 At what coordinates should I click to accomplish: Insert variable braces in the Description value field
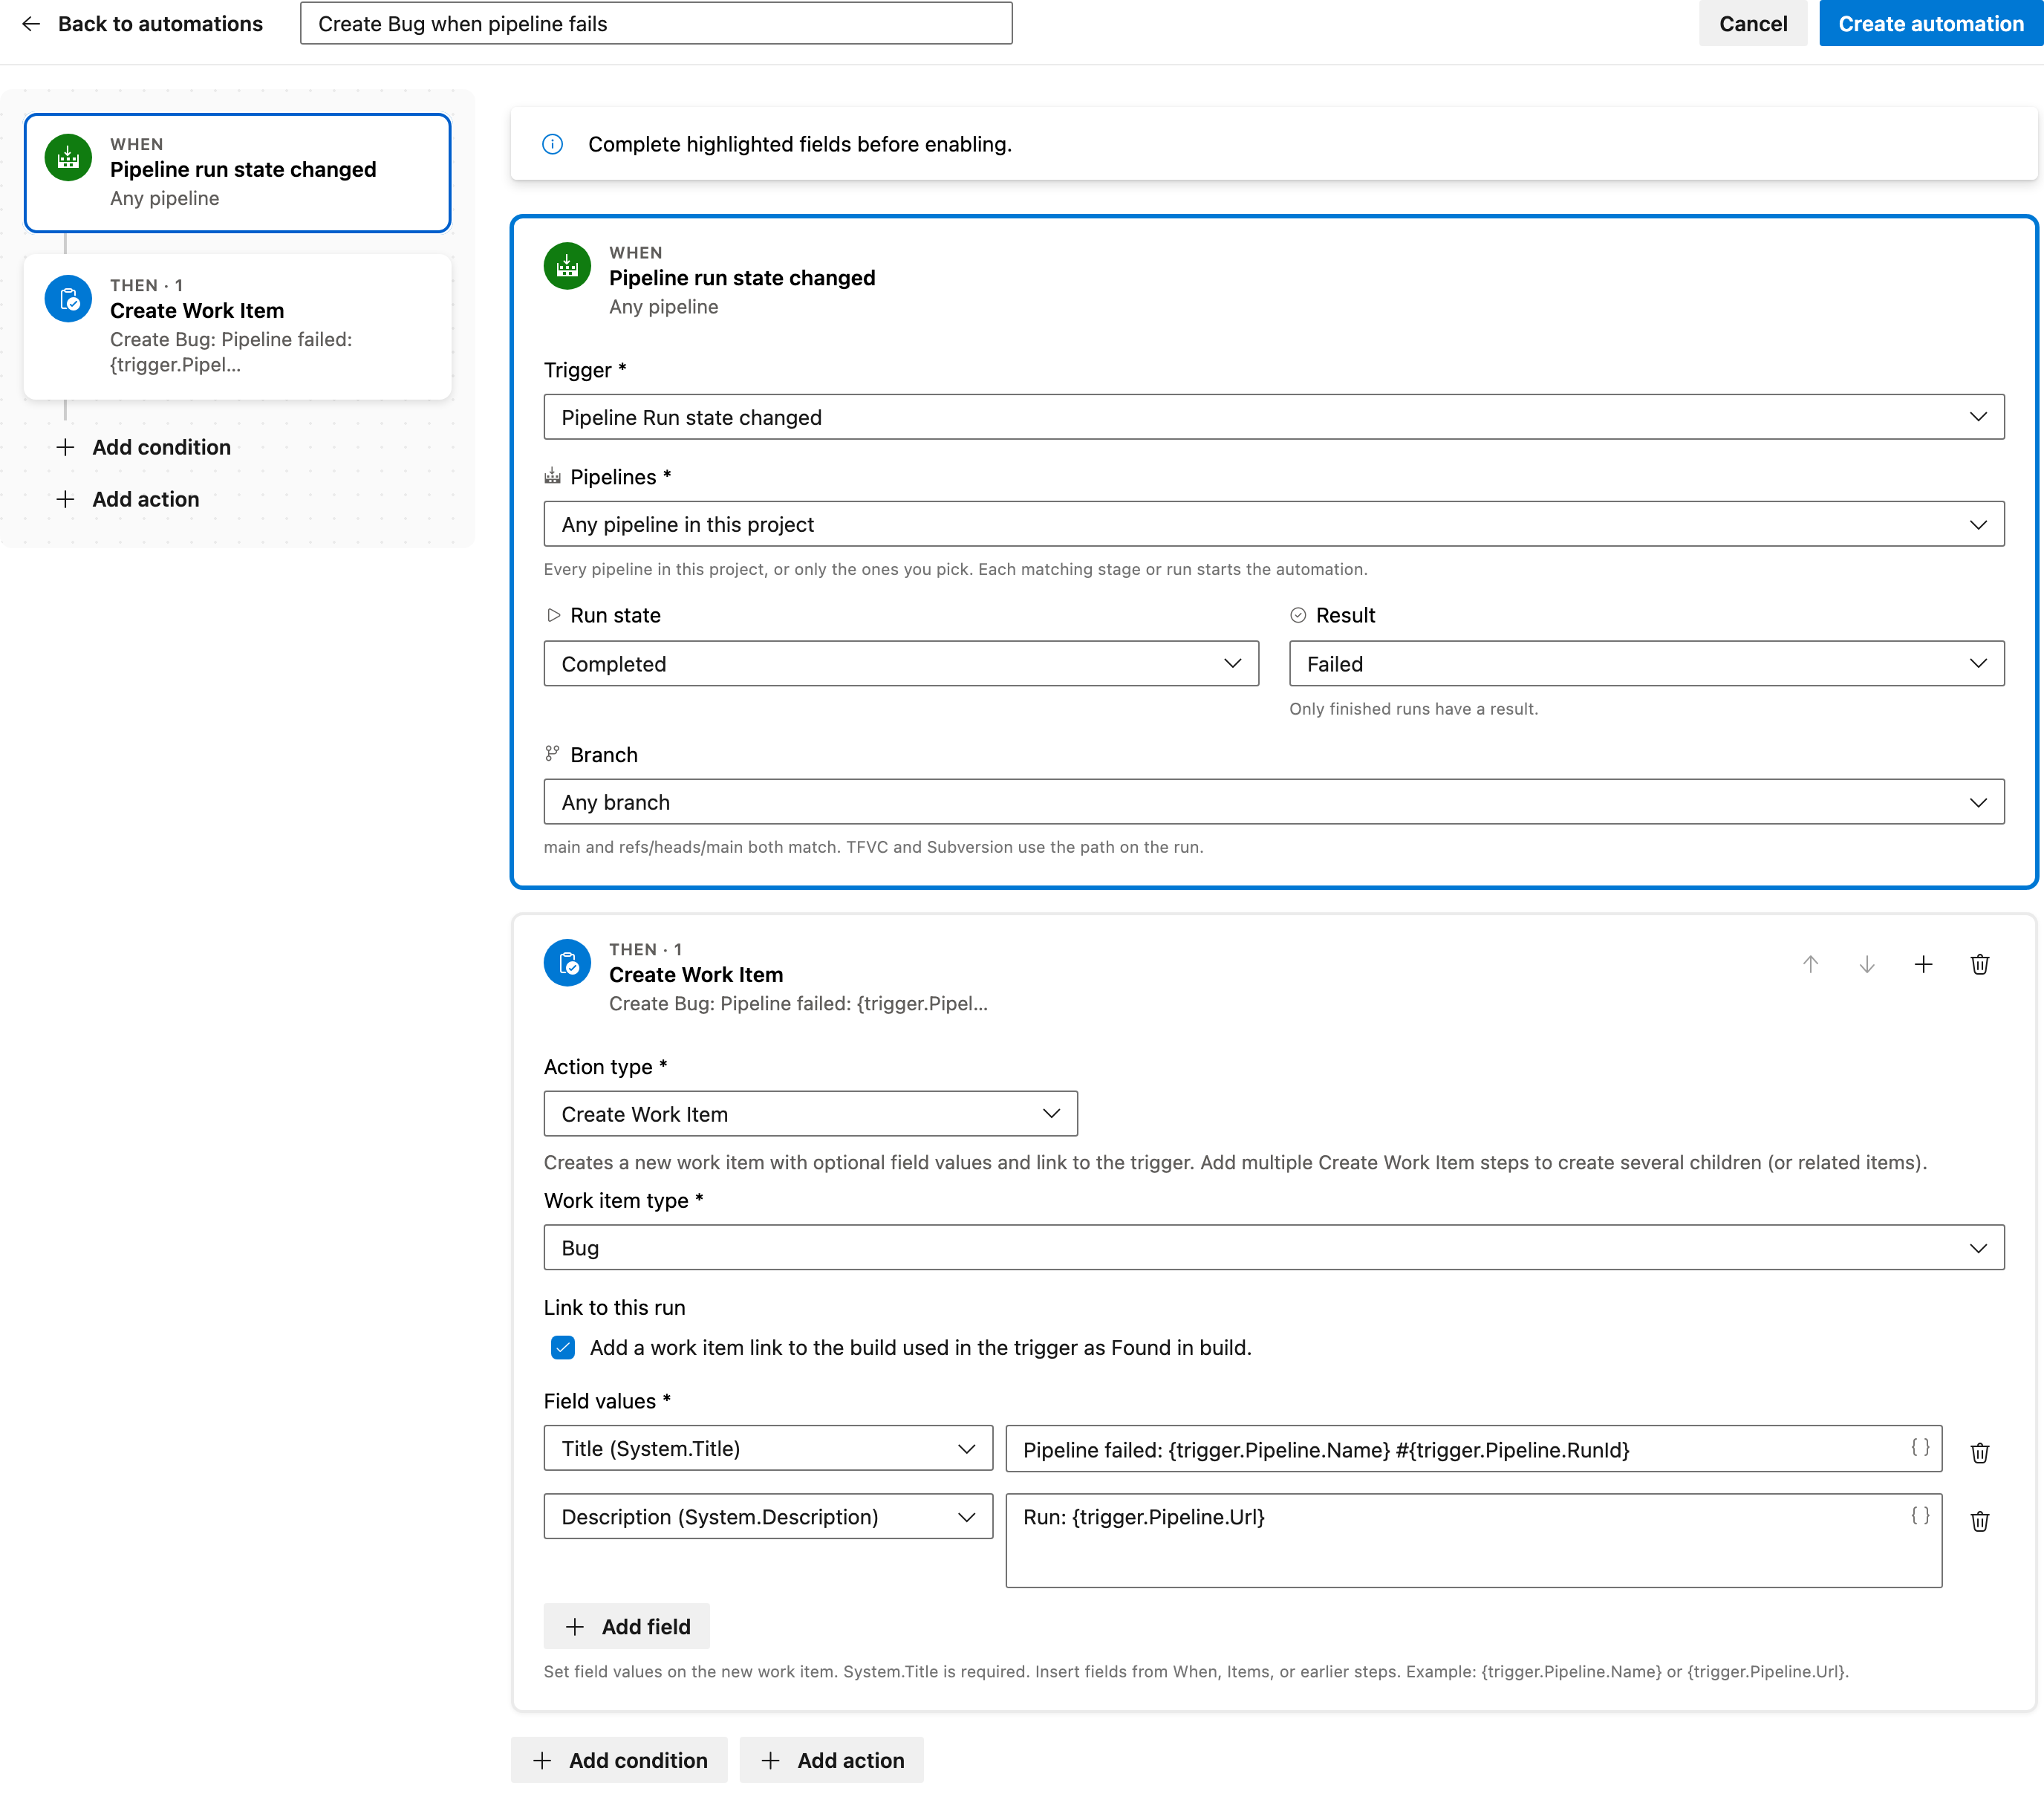pyautogui.click(x=1920, y=1515)
